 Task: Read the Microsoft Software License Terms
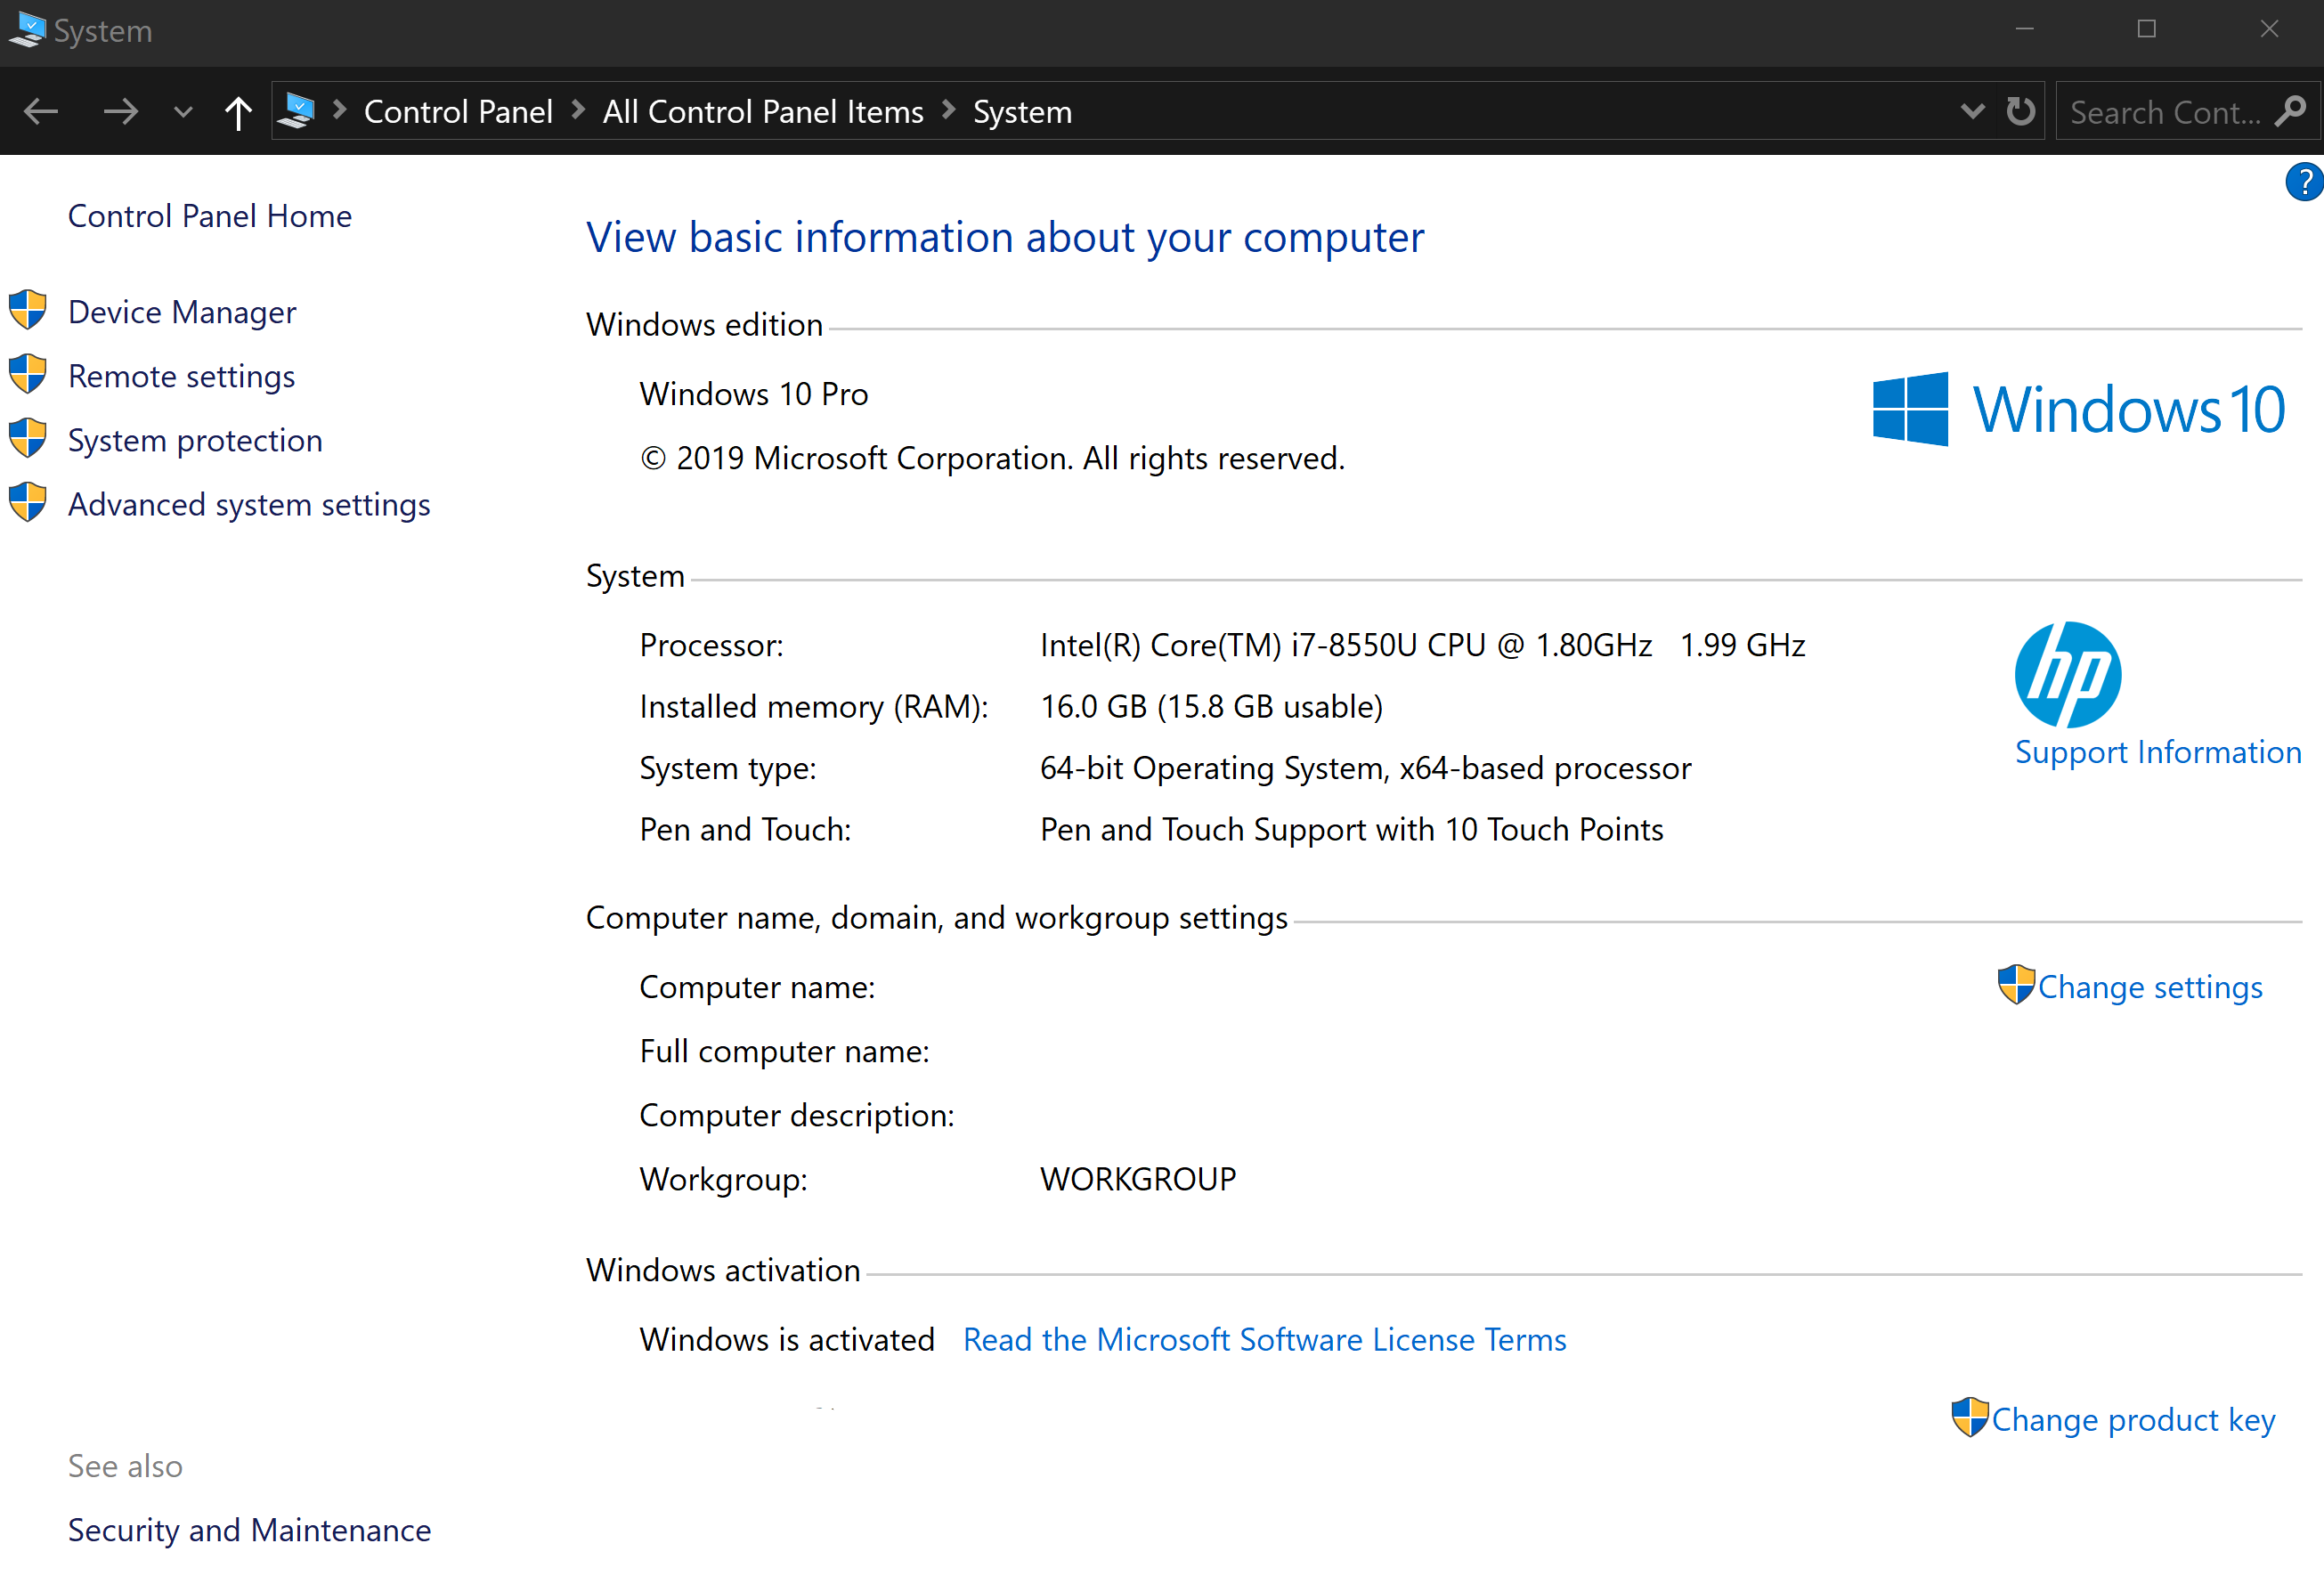(1264, 1340)
